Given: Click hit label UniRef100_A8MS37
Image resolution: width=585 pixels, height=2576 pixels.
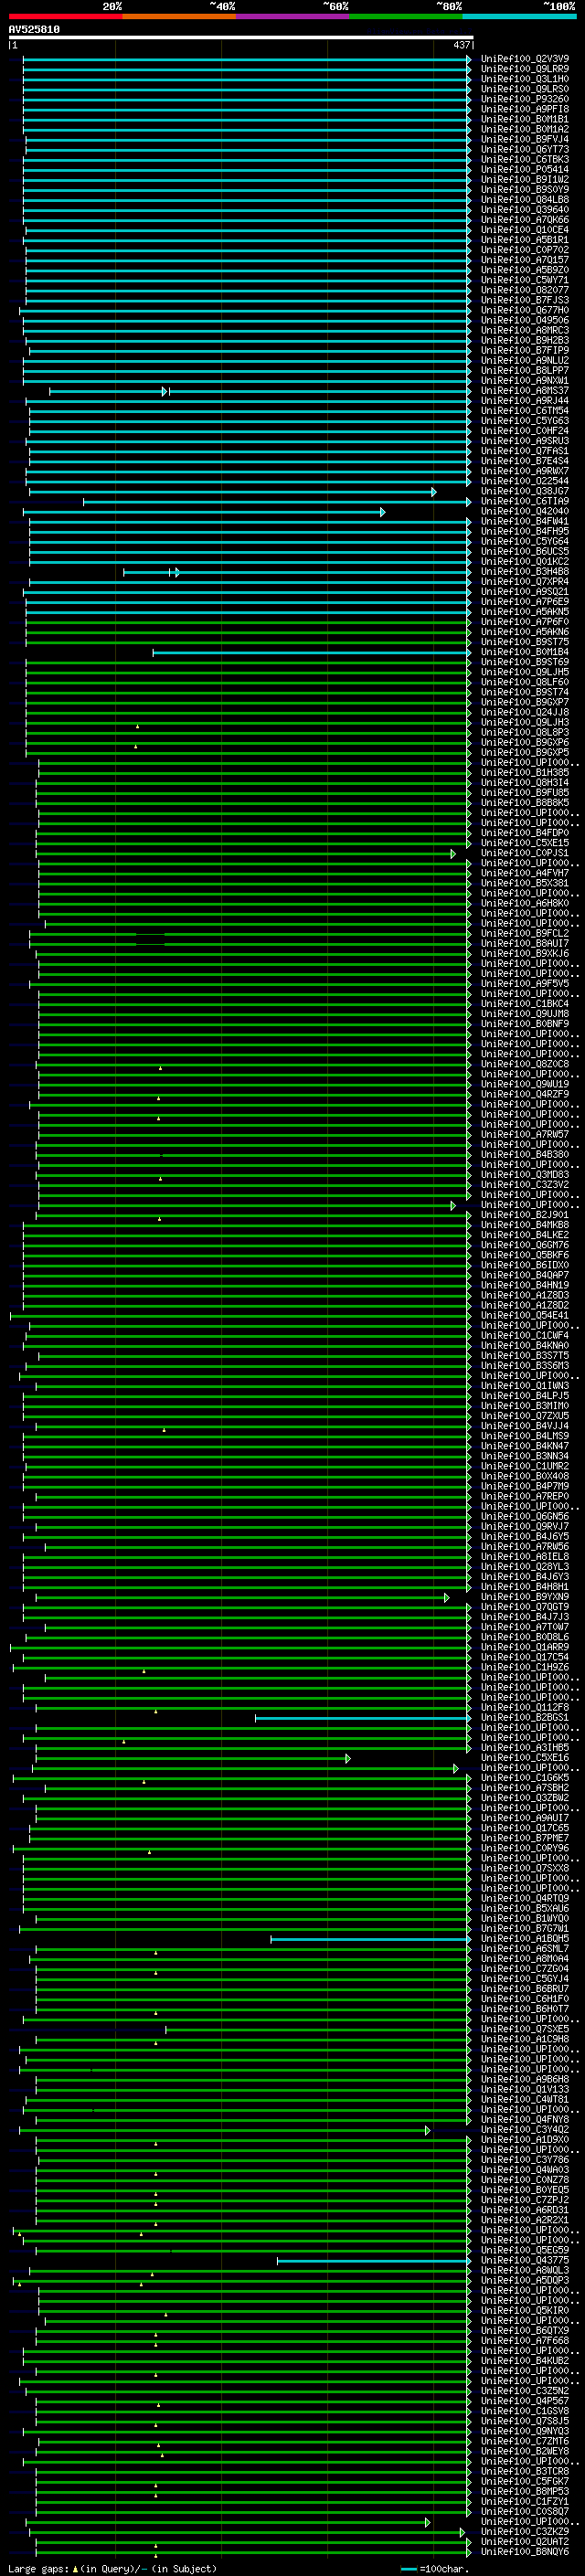Looking at the screenshot, I should click(x=525, y=391).
